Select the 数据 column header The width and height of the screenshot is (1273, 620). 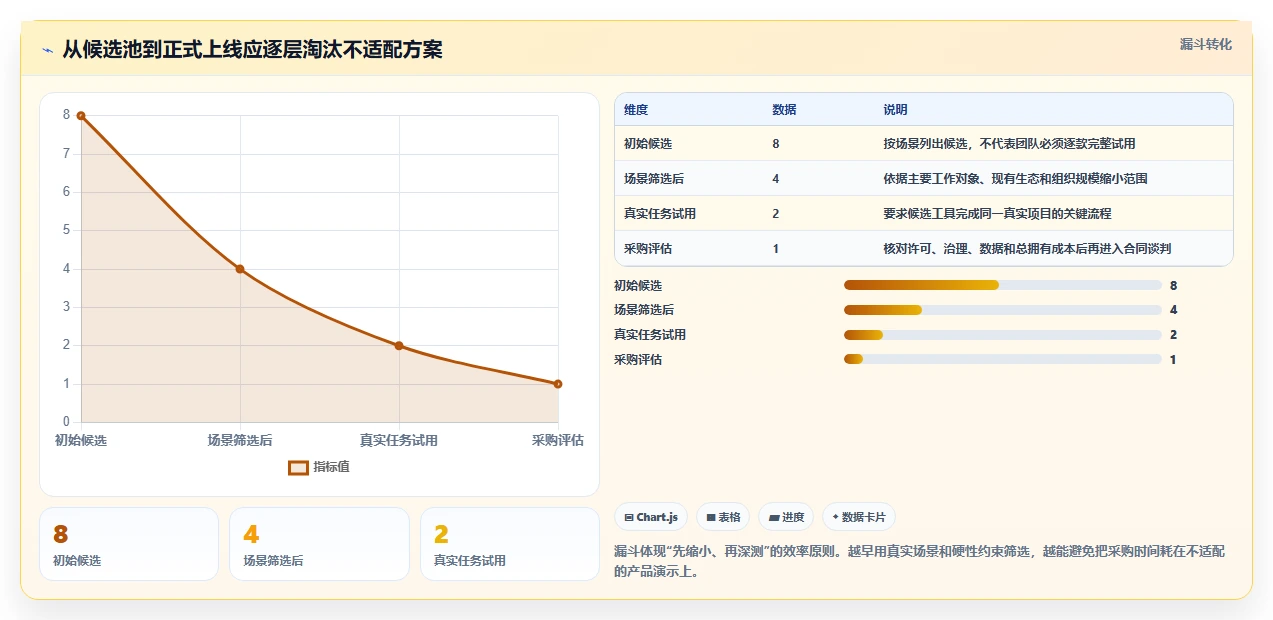coord(784,110)
